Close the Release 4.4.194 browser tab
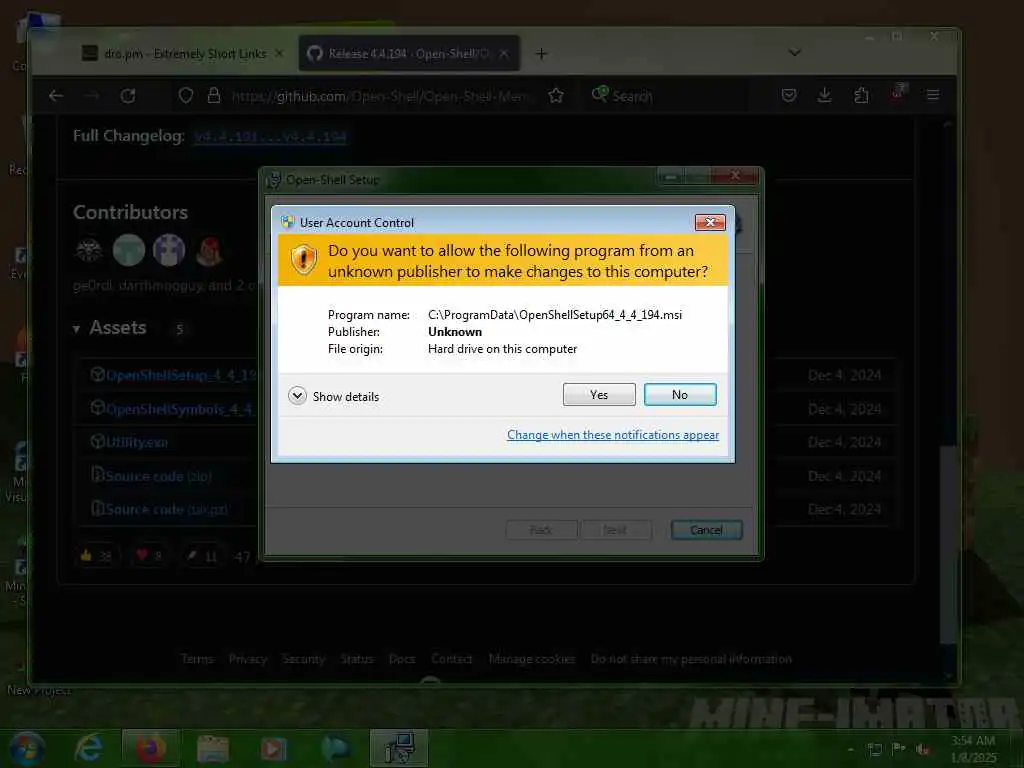The width and height of the screenshot is (1024, 768). pos(504,54)
